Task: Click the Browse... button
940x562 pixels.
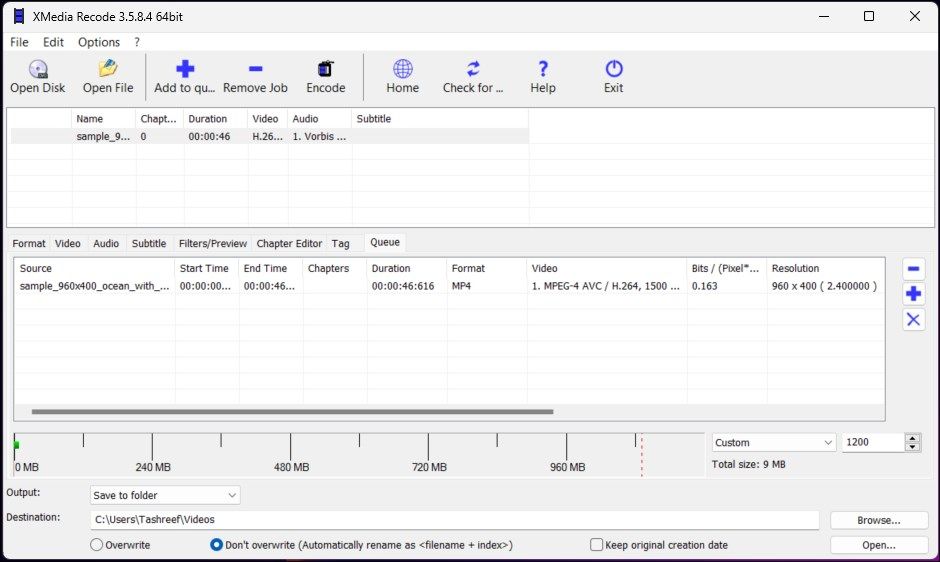Action: click(x=878, y=520)
